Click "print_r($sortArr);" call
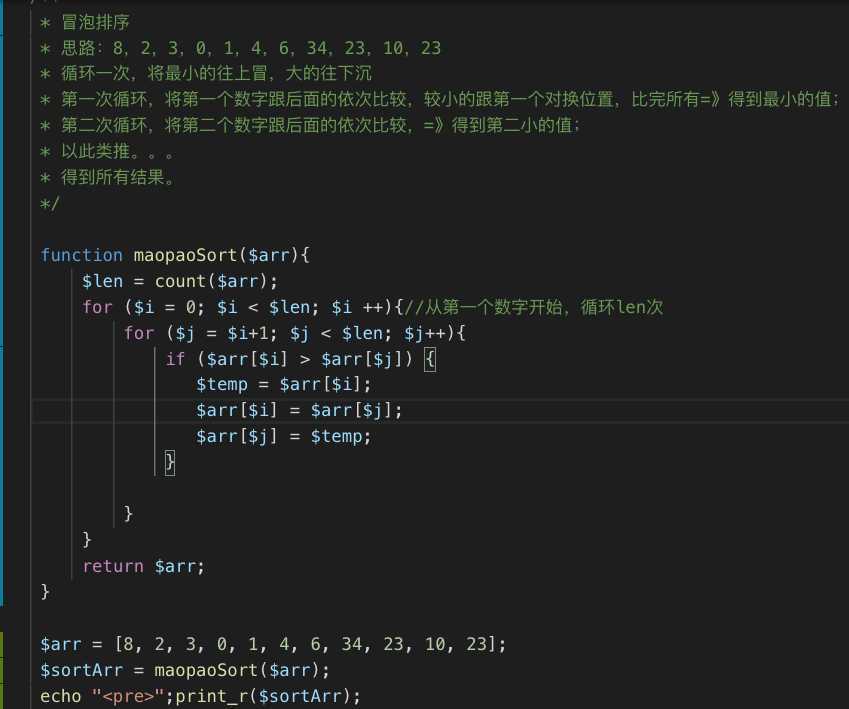Screen dimensions: 849x709 coord(268,697)
